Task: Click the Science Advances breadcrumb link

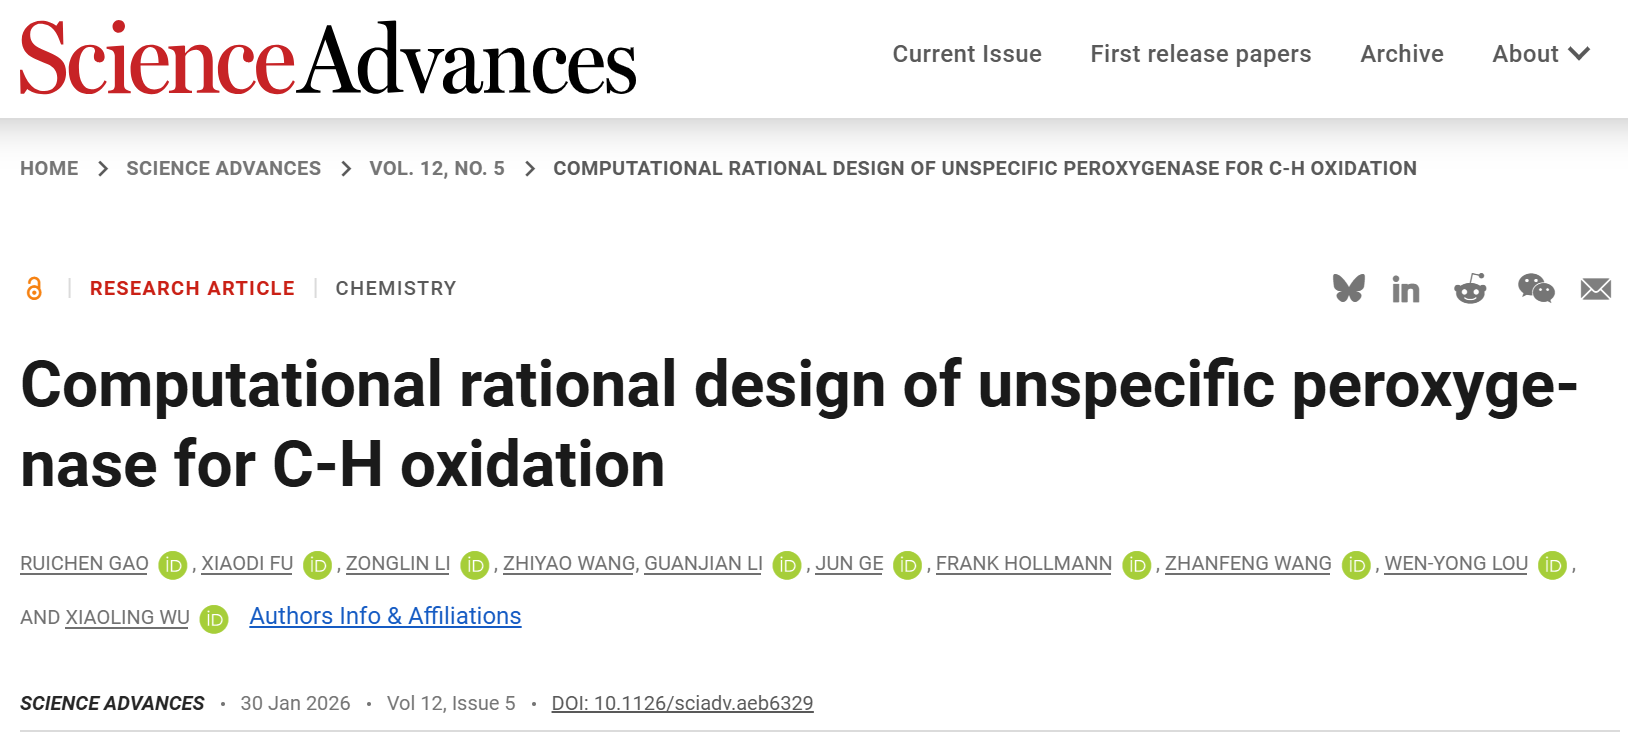Action: pos(223,168)
